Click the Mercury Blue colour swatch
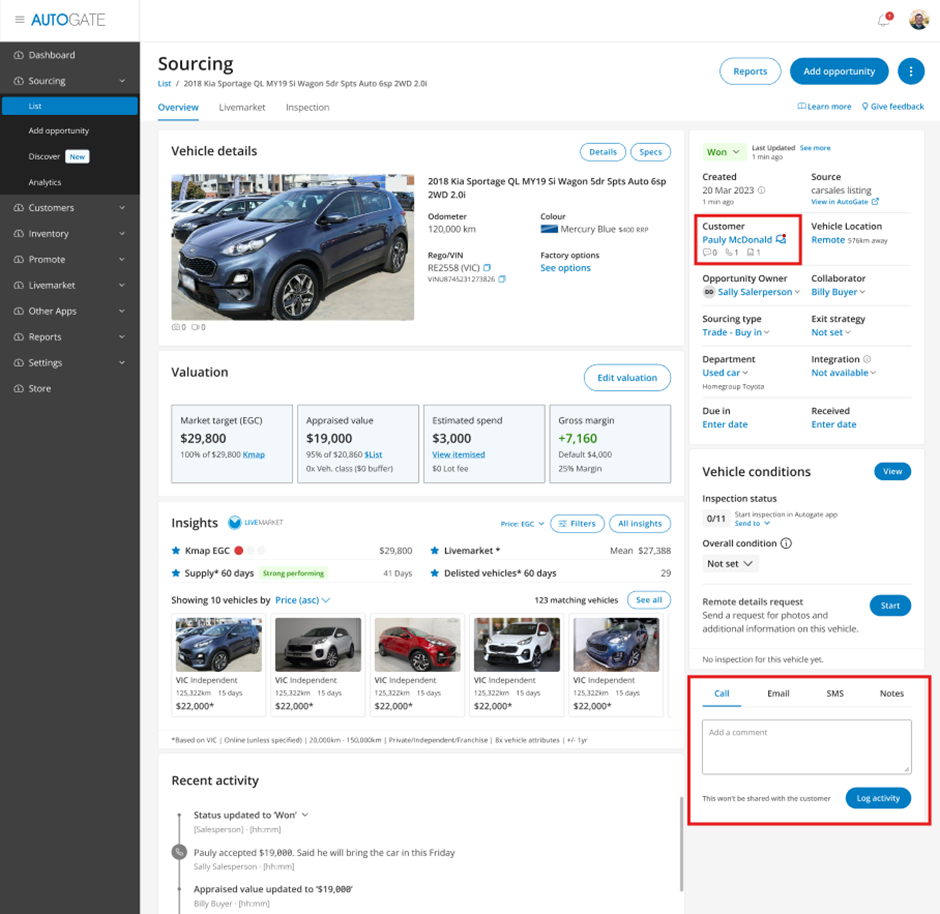Image resolution: width=940 pixels, height=914 pixels. click(x=548, y=229)
